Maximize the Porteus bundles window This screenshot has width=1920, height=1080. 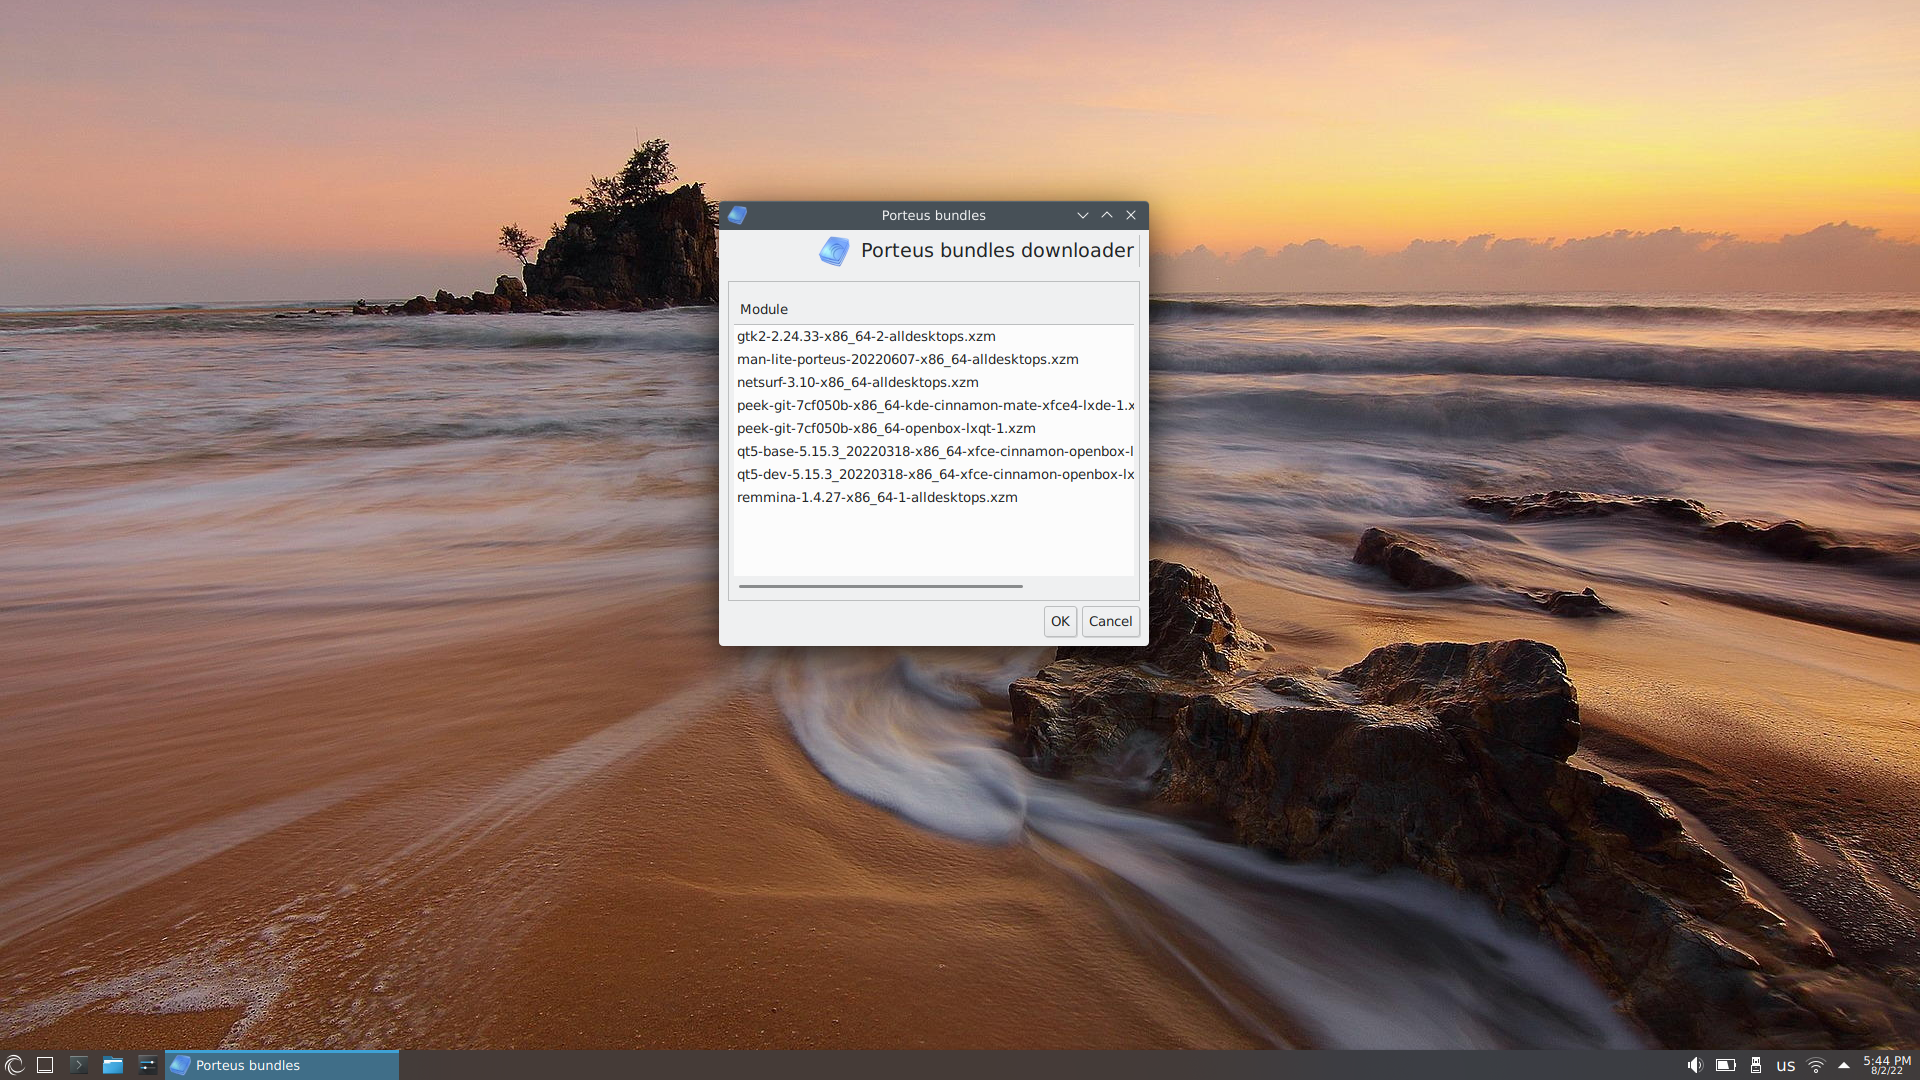pyautogui.click(x=1107, y=215)
